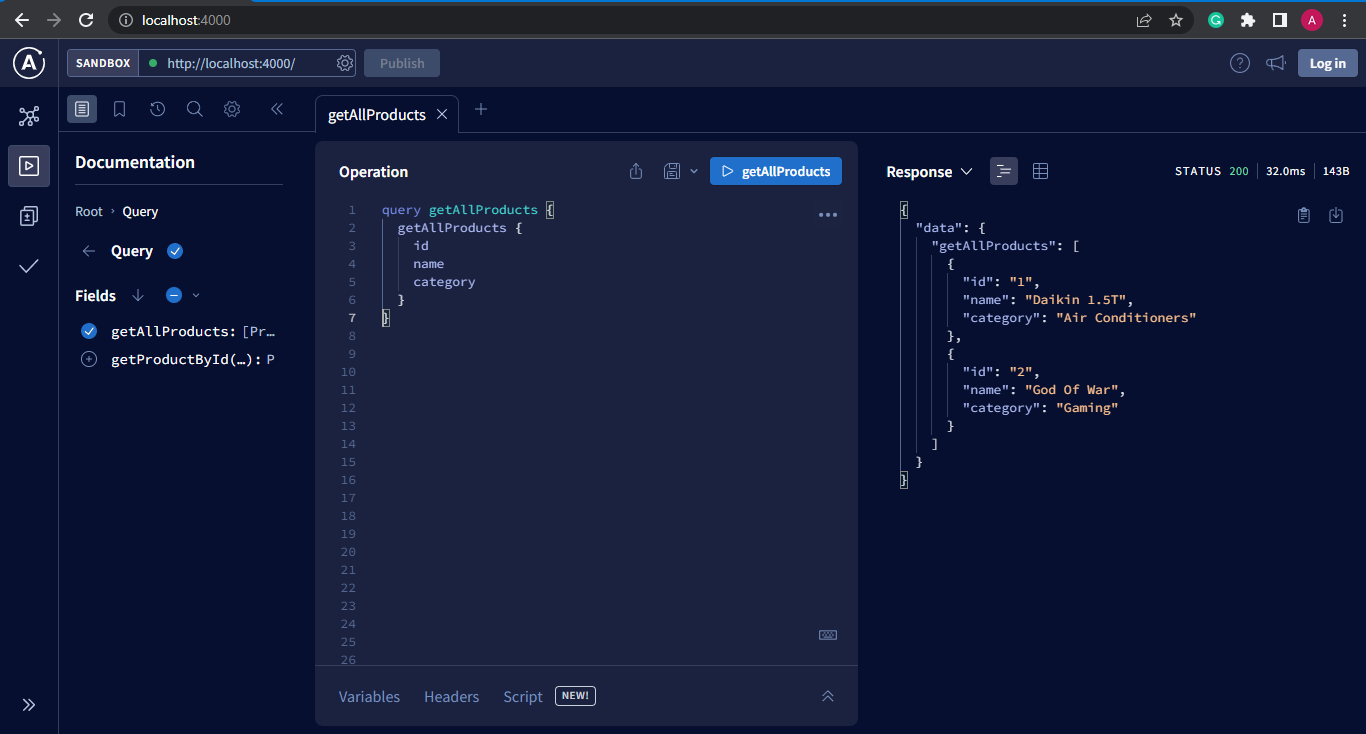Image resolution: width=1366 pixels, height=734 pixels.
Task: Open the Response view dropdown
Action: (x=966, y=171)
